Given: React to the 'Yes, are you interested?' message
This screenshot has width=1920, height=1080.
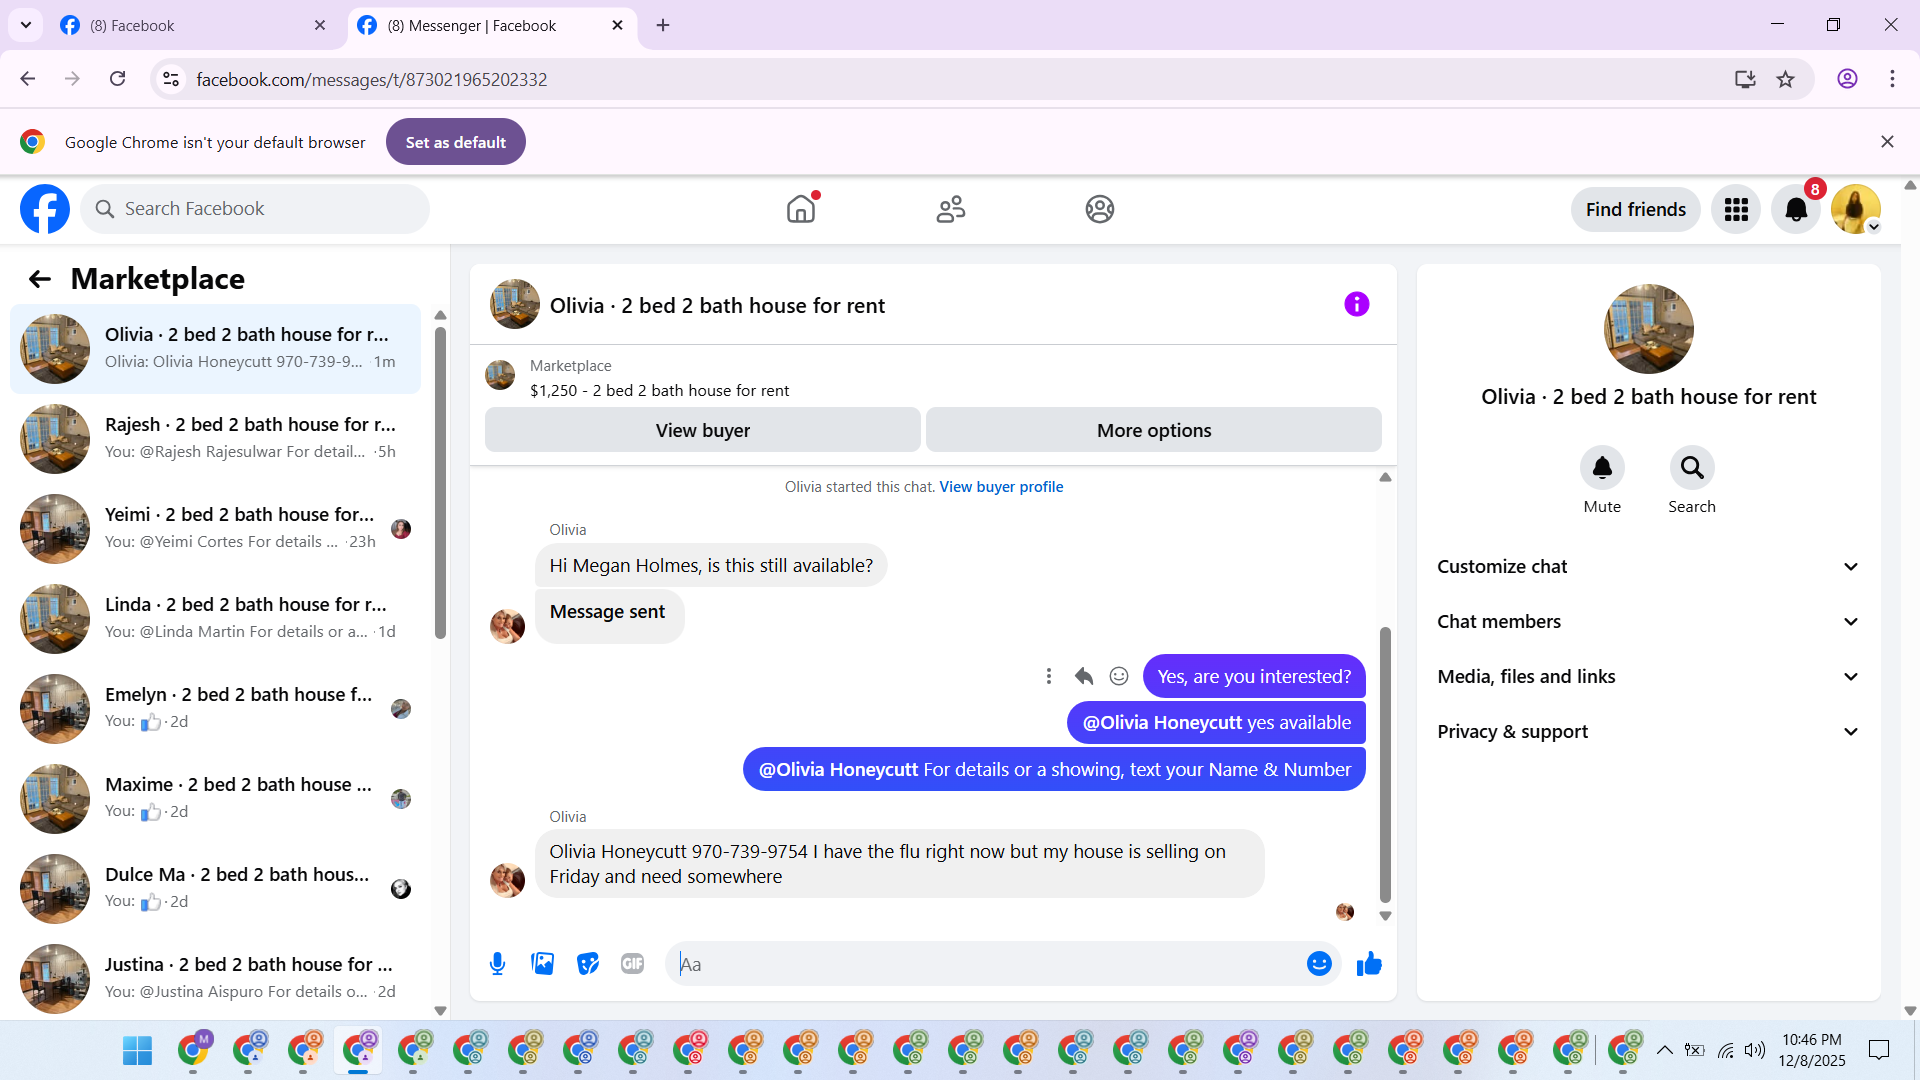Looking at the screenshot, I should tap(1119, 677).
